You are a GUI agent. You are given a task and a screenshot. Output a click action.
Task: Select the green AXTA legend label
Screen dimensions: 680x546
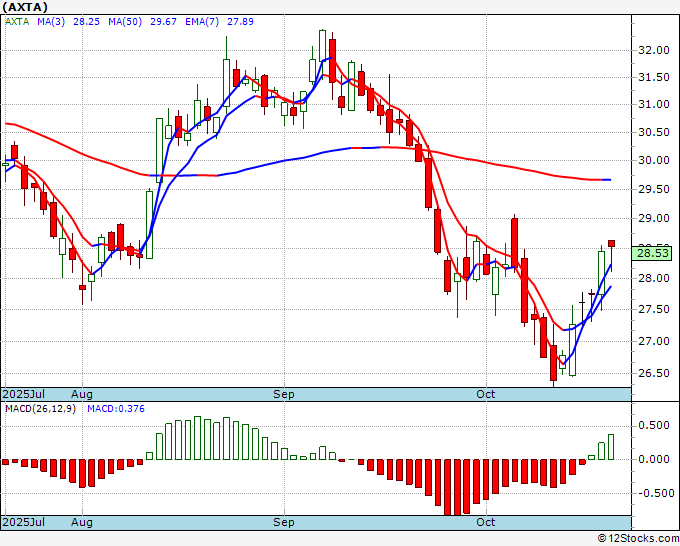pyautogui.click(x=17, y=22)
